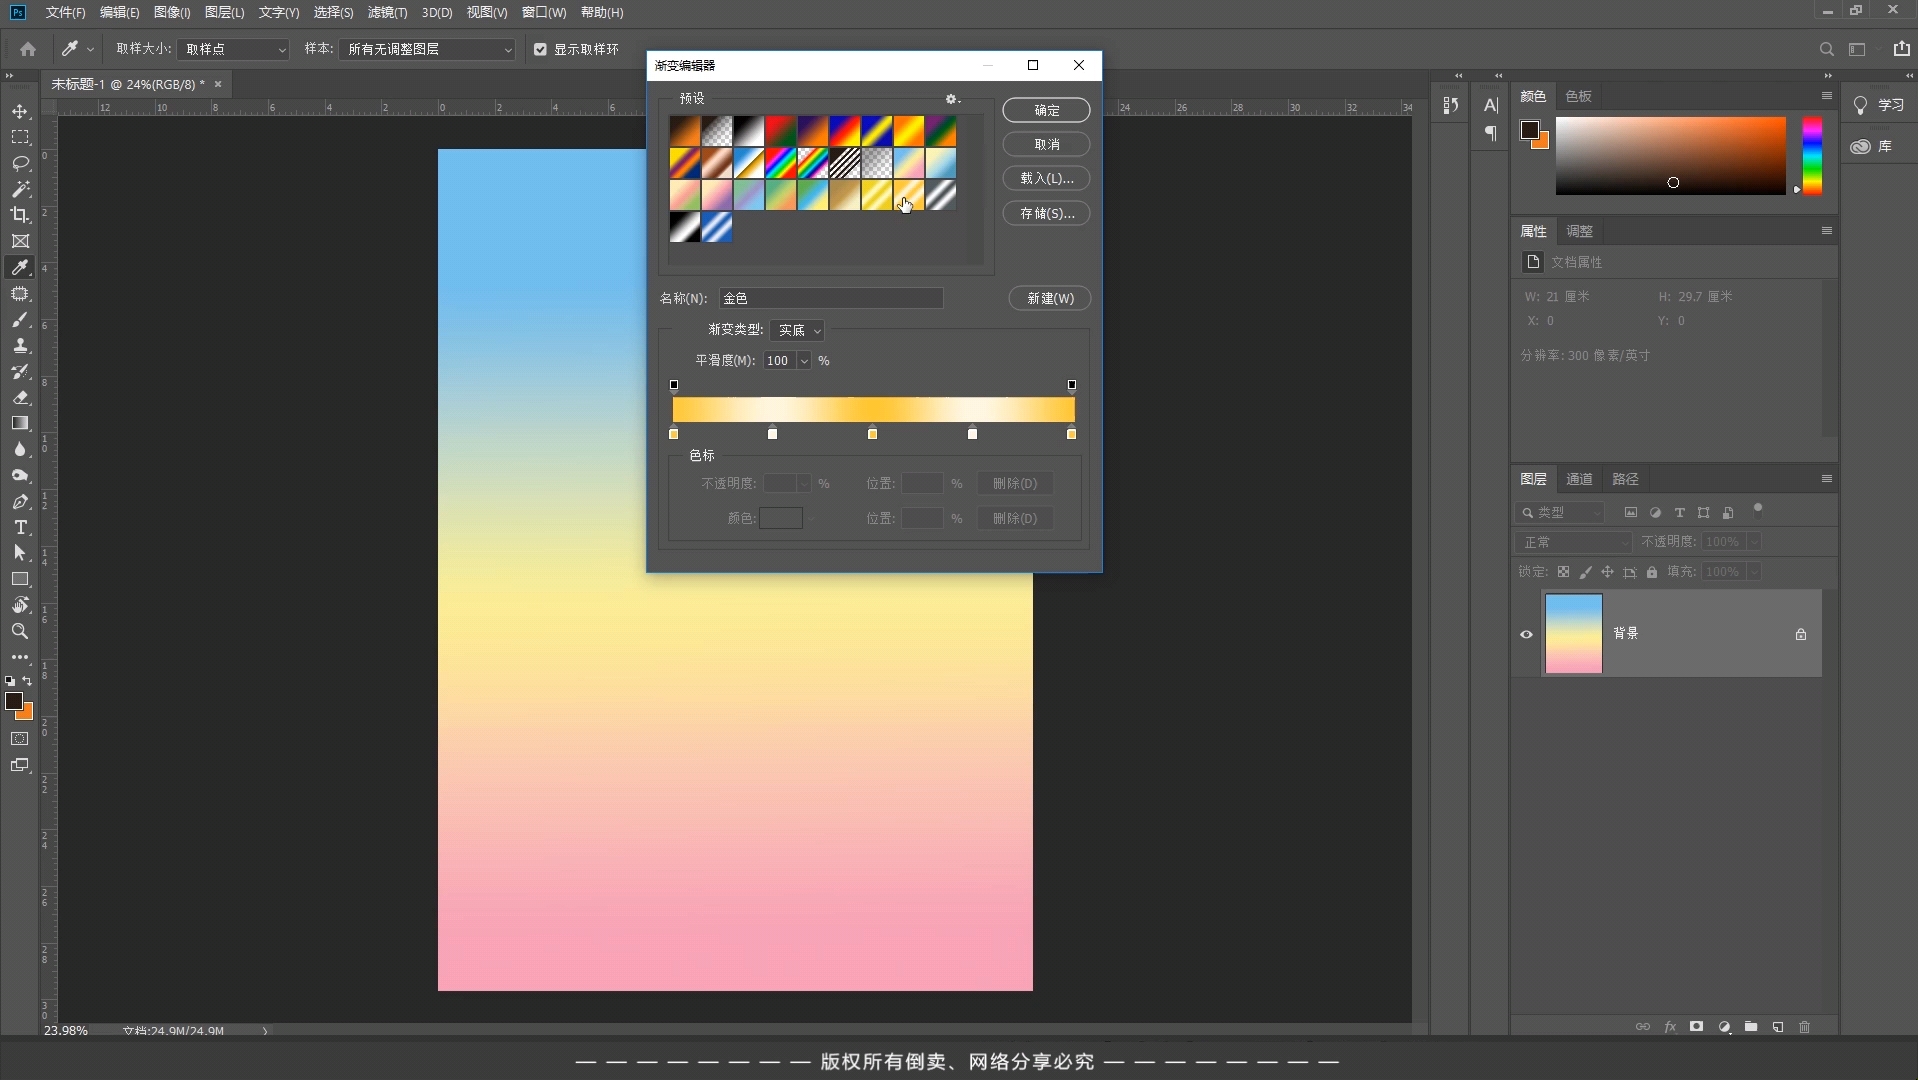Open the layer filter 类型 dropdown

click(x=1560, y=512)
